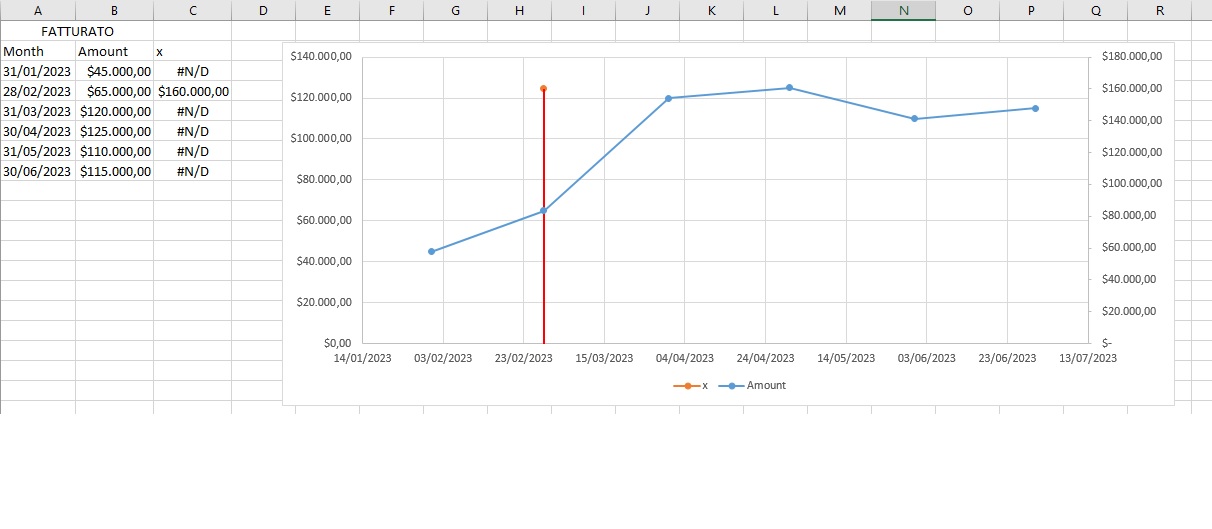Select the date cell 30/04/2023
The width and height of the screenshot is (1212, 529).
click(x=38, y=131)
